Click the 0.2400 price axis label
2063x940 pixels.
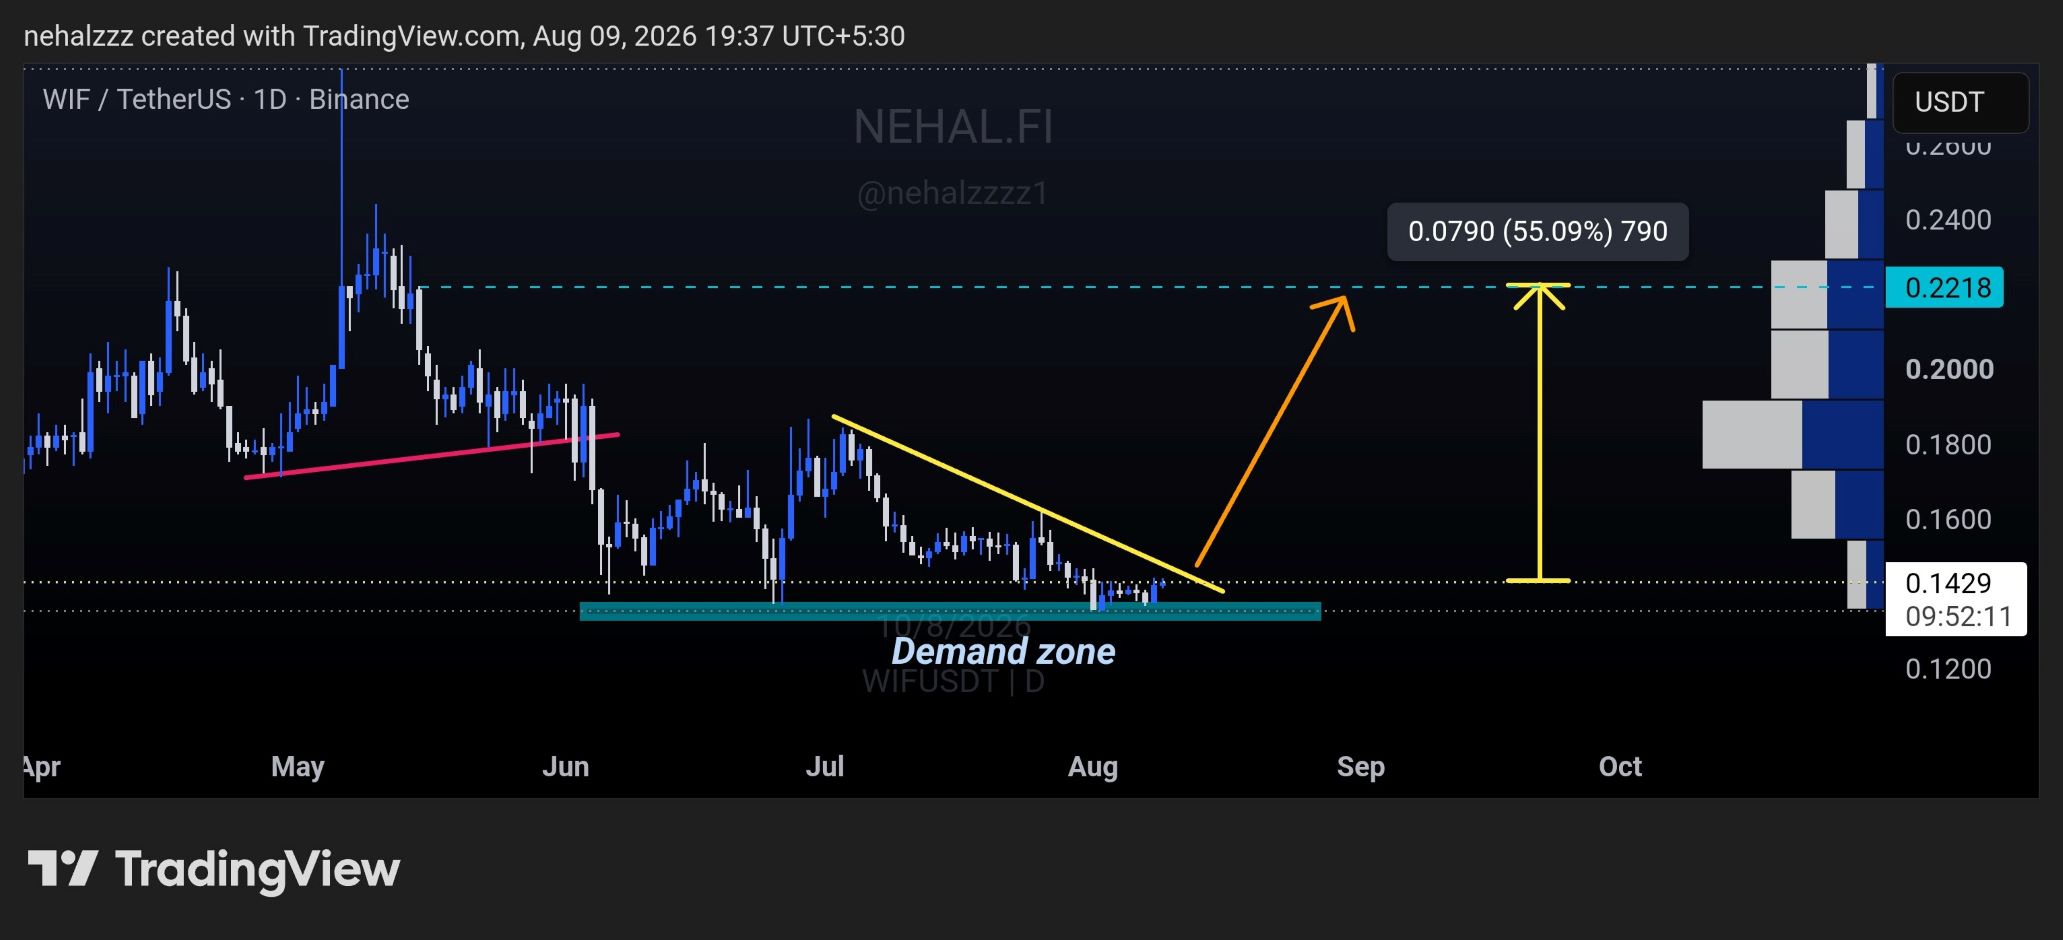(x=1948, y=220)
